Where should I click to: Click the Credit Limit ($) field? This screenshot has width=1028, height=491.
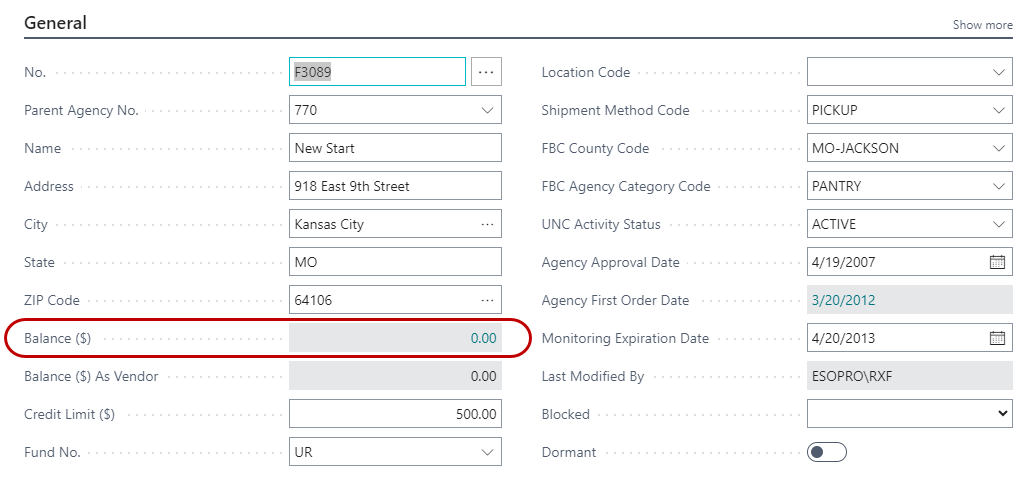tap(394, 414)
